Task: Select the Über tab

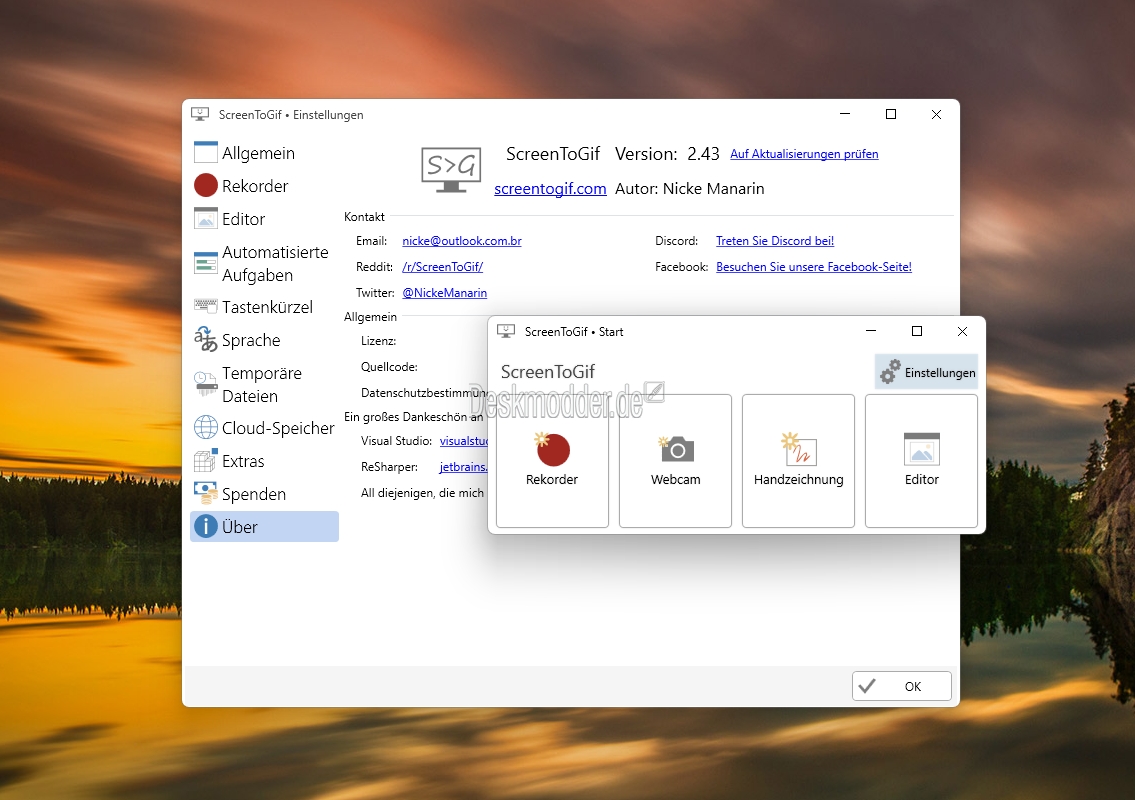Action: coord(240,527)
